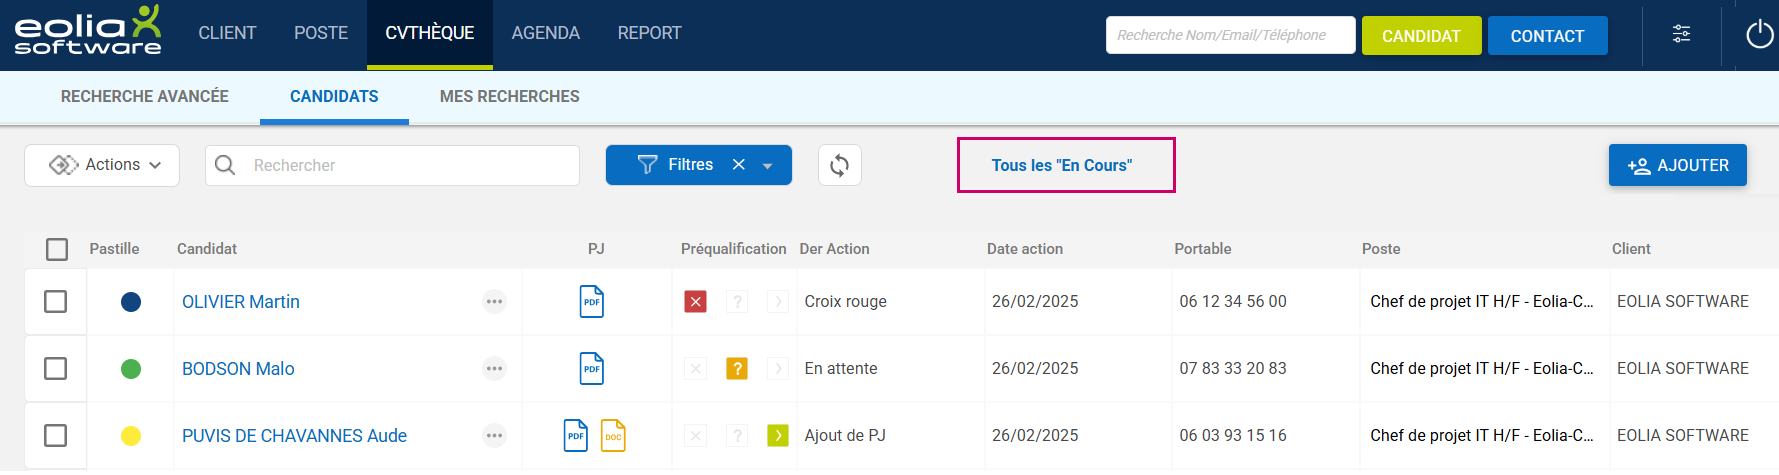Switch to the AGENDA menu
1779x475 pixels.
pos(545,33)
